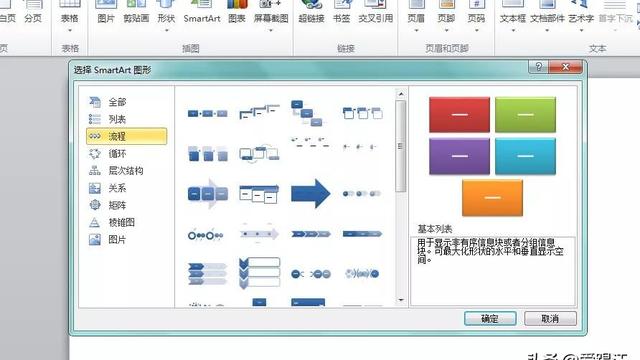Select the 全部 category in SmartArt dialog
This screenshot has height=360, width=640.
(127, 102)
